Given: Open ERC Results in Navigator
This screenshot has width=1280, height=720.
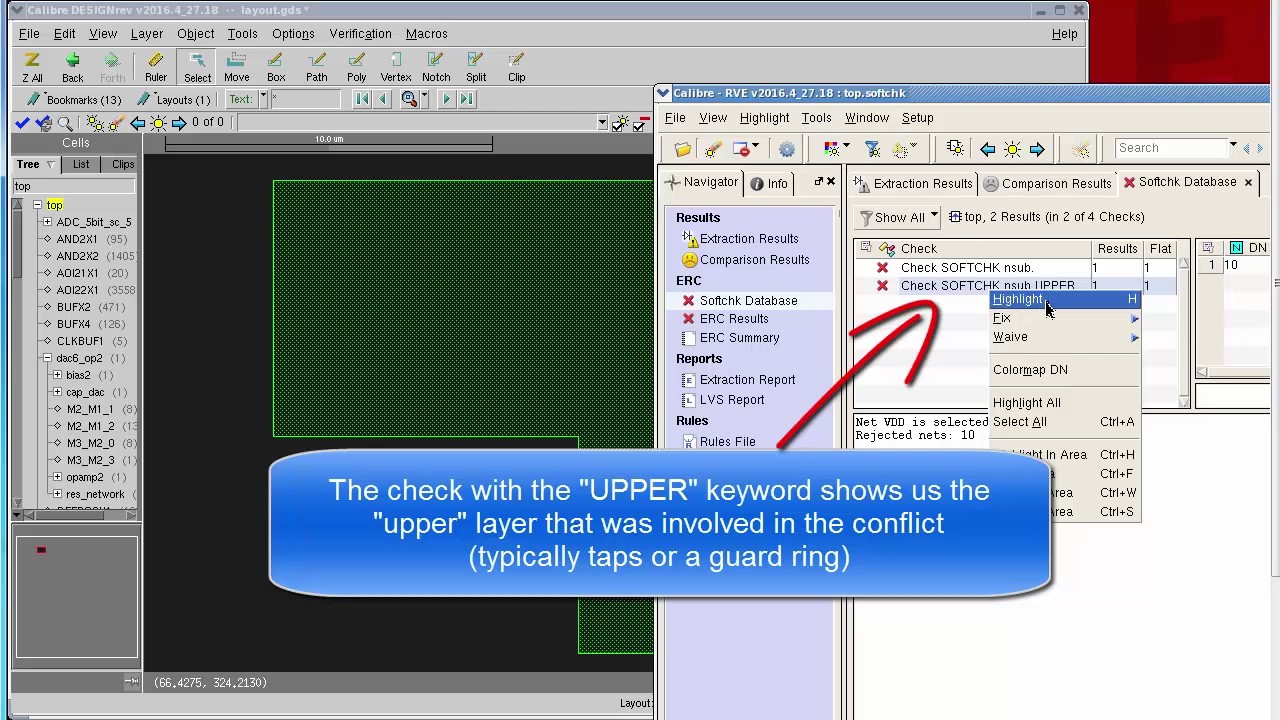Looking at the screenshot, I should point(734,319).
